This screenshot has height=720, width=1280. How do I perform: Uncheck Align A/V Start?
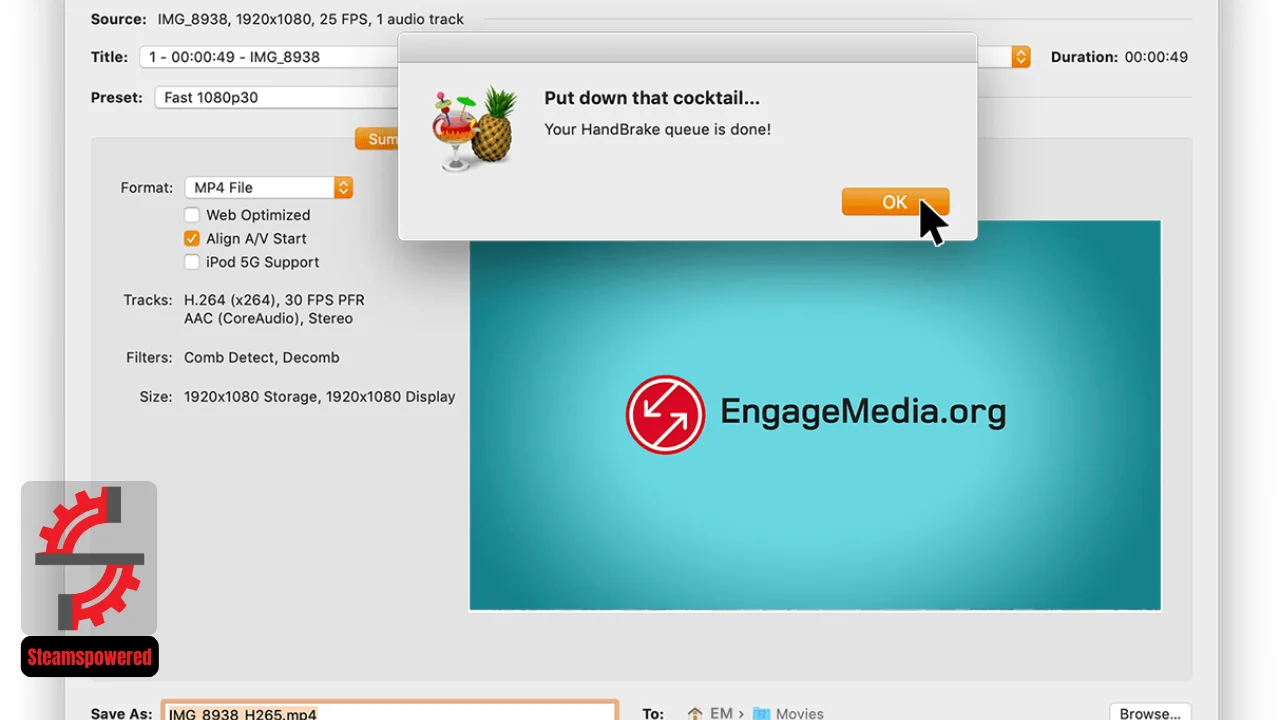[x=192, y=239]
